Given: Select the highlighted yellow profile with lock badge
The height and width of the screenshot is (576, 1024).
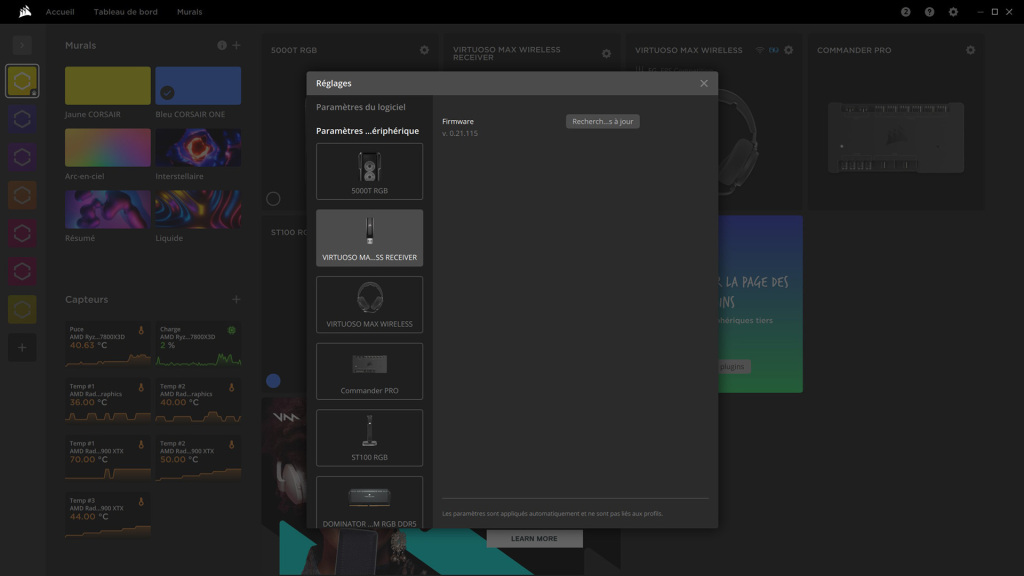Looking at the screenshot, I should coord(22,81).
